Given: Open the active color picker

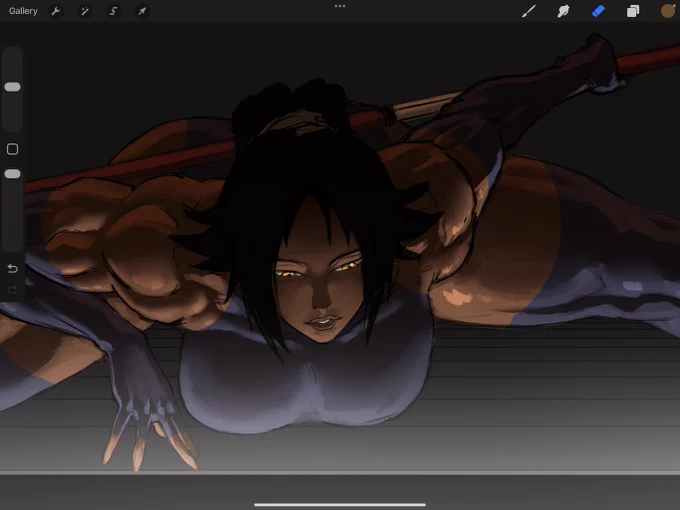Looking at the screenshot, I should pos(668,11).
